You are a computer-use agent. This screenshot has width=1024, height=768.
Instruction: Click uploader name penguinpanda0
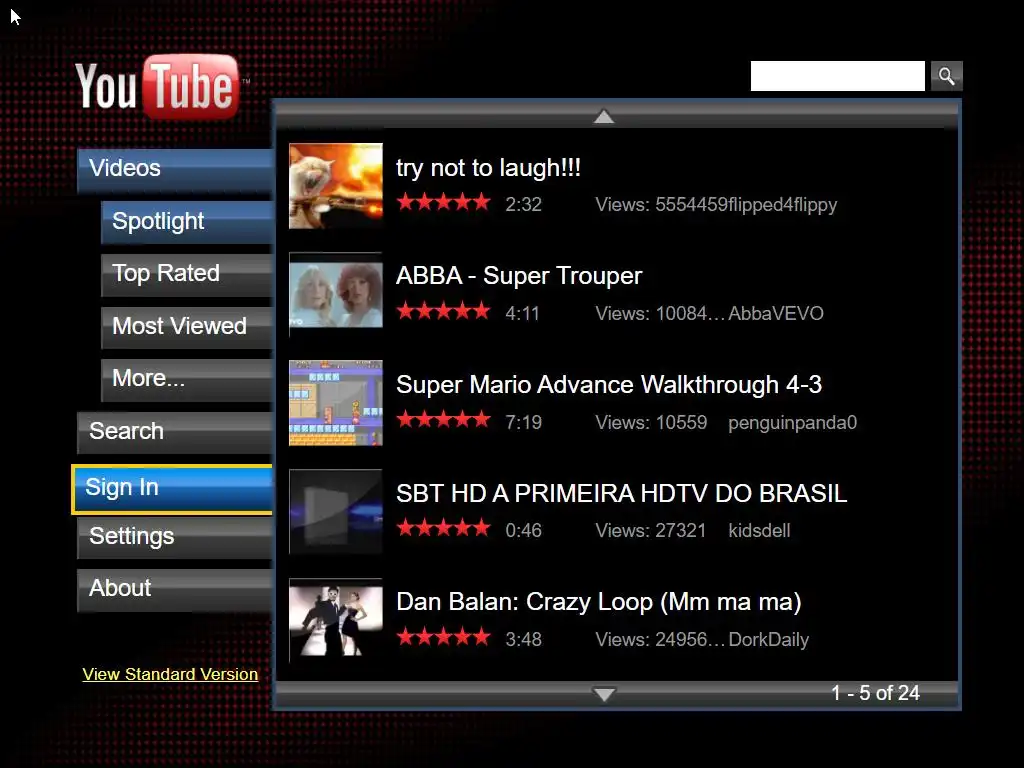[x=792, y=423]
